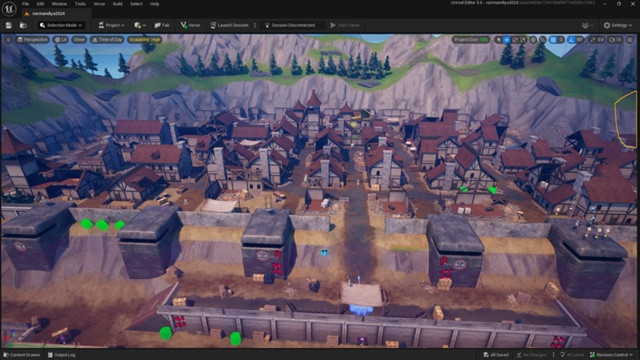Click the Launch Session button

click(x=229, y=25)
